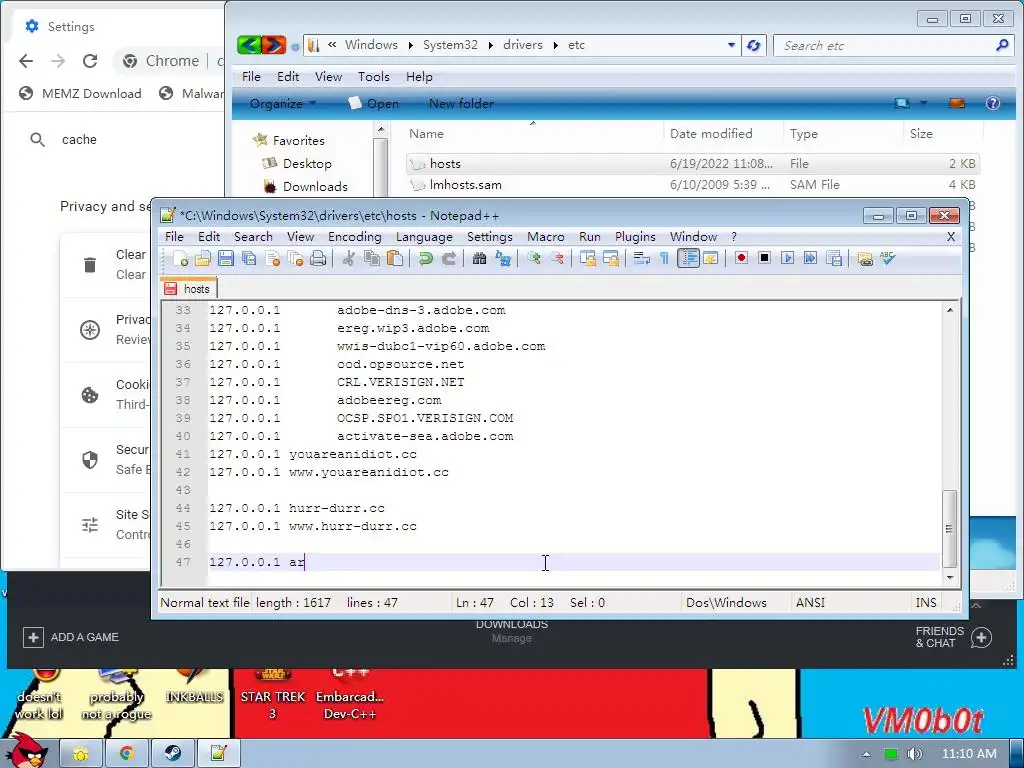The width and height of the screenshot is (1024, 768).
Task: Click the Print icon in Notepad++ toolbar
Action: tap(318, 259)
